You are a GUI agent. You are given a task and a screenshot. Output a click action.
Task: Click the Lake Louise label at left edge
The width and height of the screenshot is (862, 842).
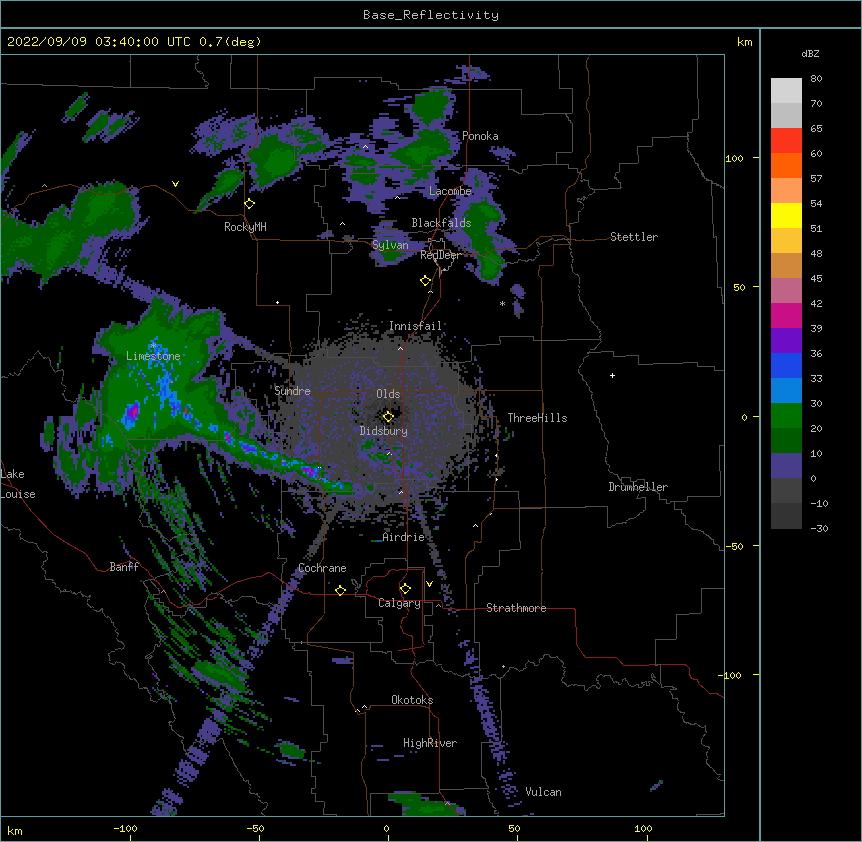18,484
